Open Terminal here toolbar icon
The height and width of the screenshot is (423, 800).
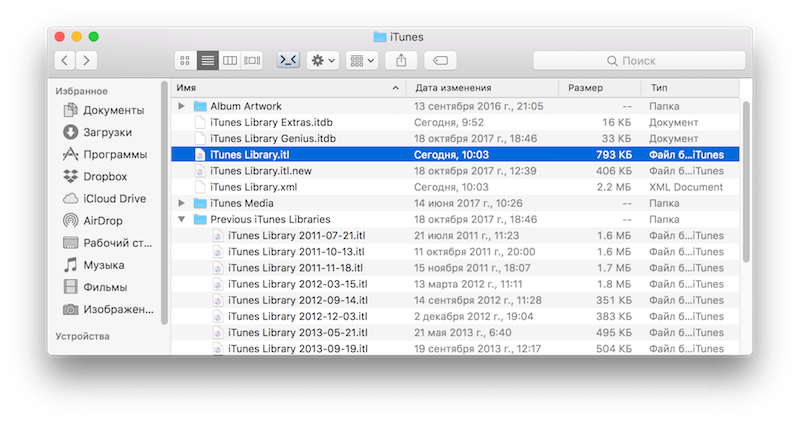[x=288, y=61]
